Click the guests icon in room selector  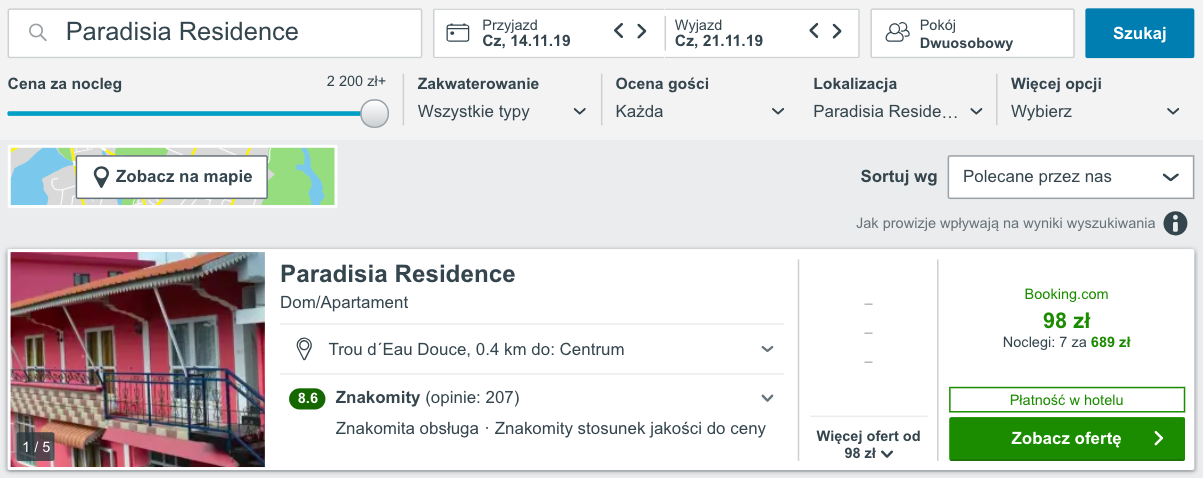[897, 33]
